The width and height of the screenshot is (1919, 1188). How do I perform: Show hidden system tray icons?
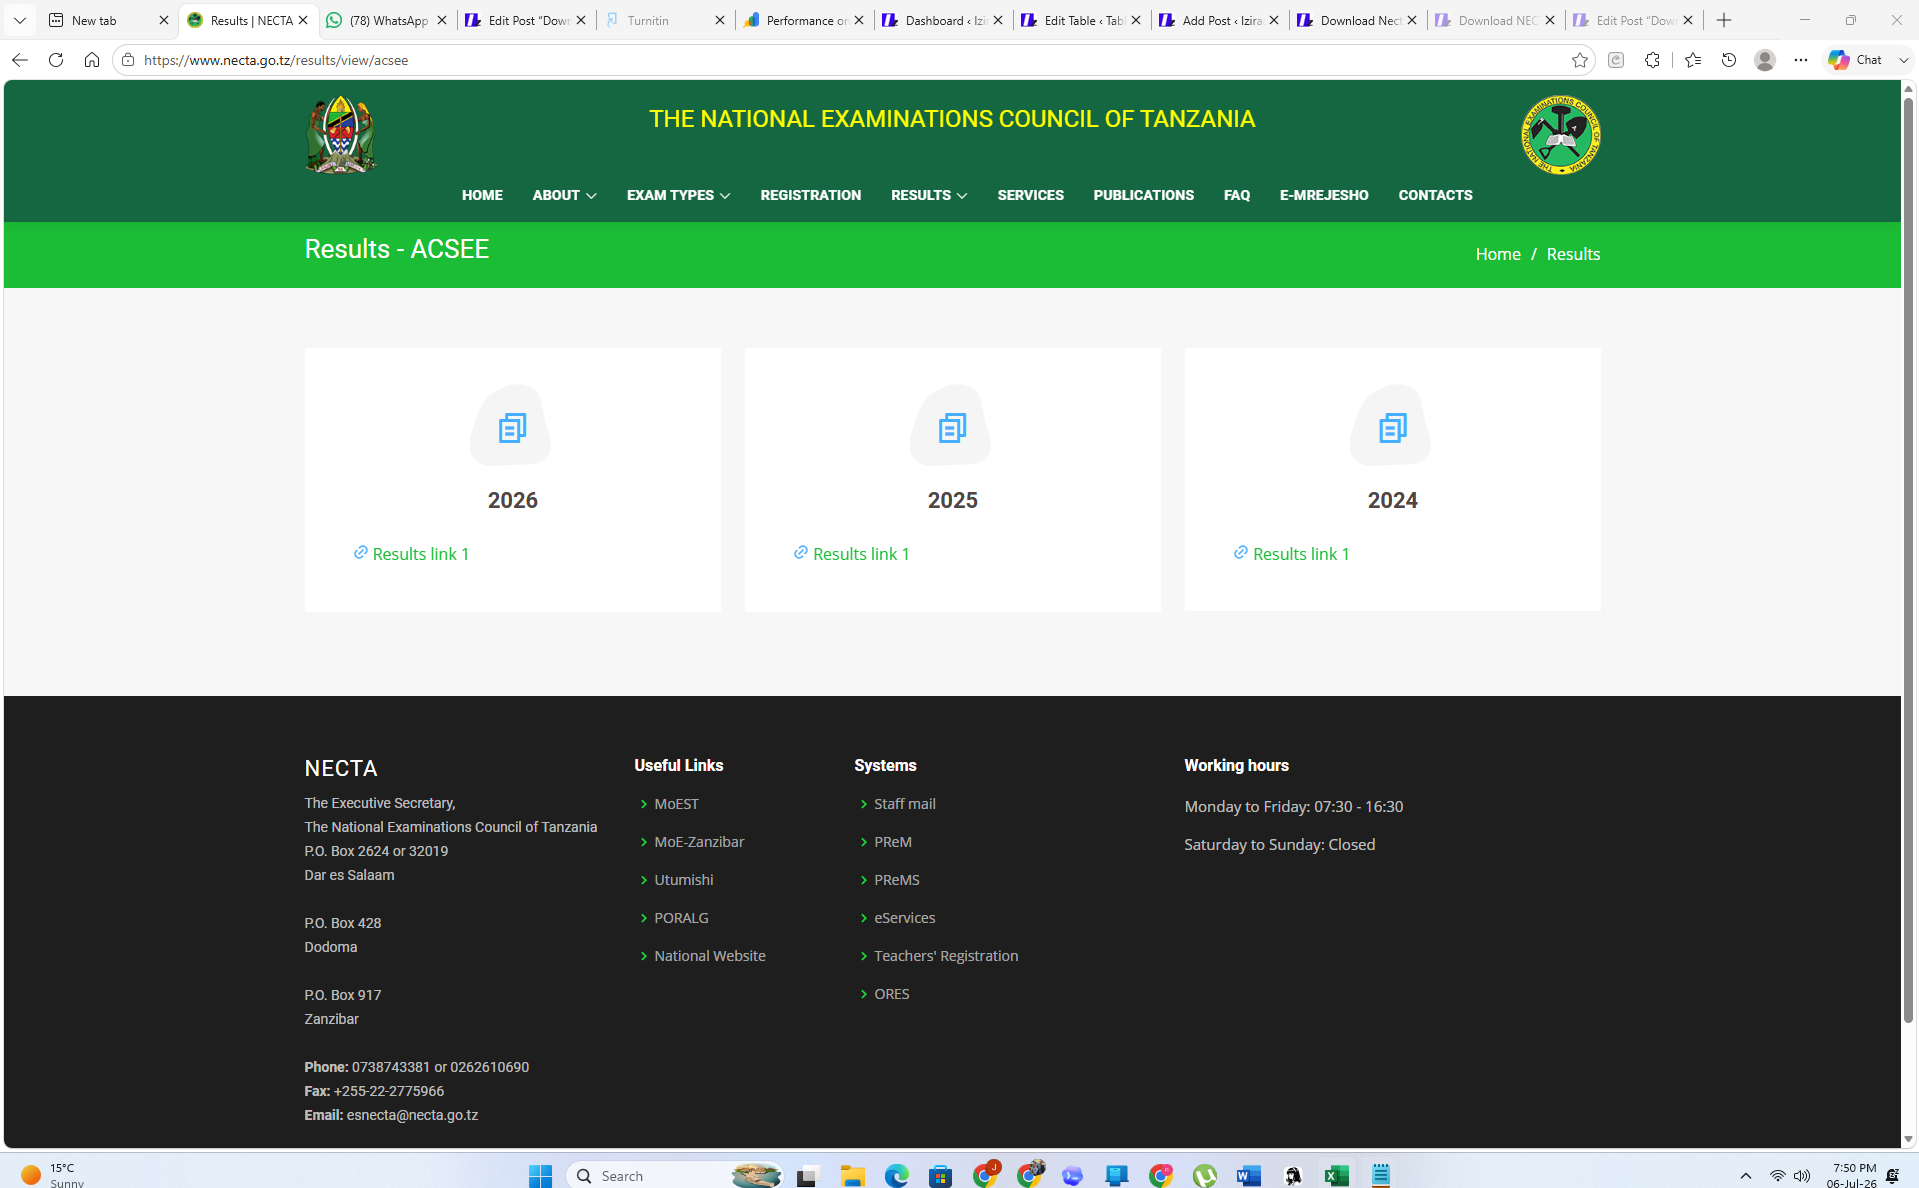[x=1745, y=1176]
